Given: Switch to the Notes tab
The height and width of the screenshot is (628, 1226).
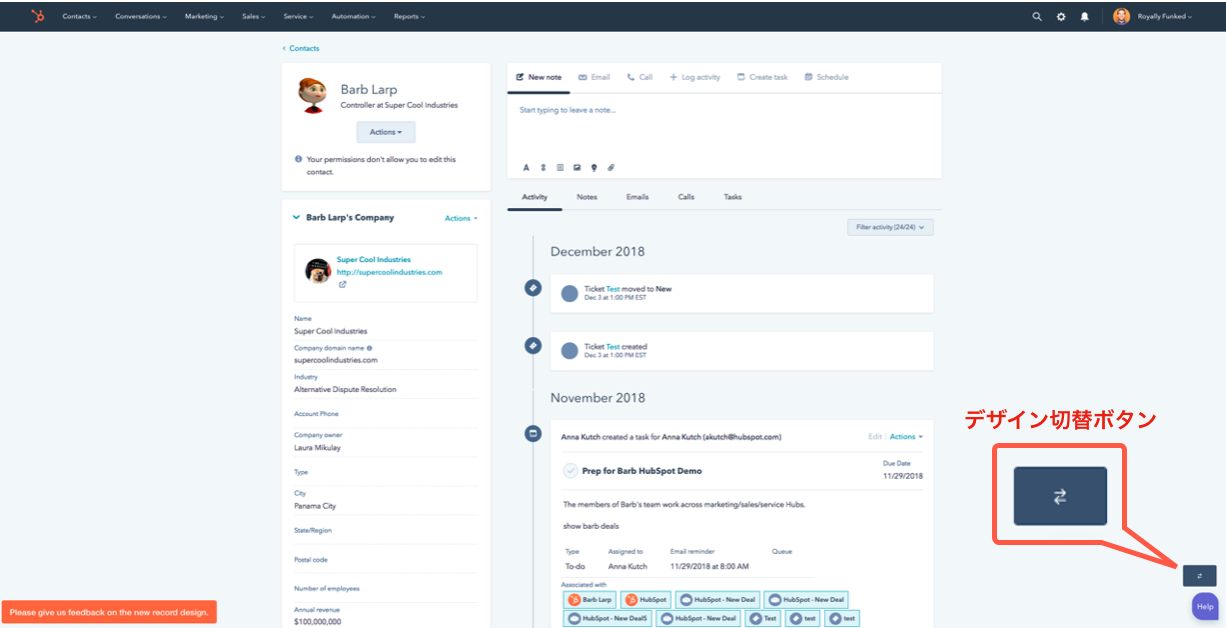Looking at the screenshot, I should point(587,197).
